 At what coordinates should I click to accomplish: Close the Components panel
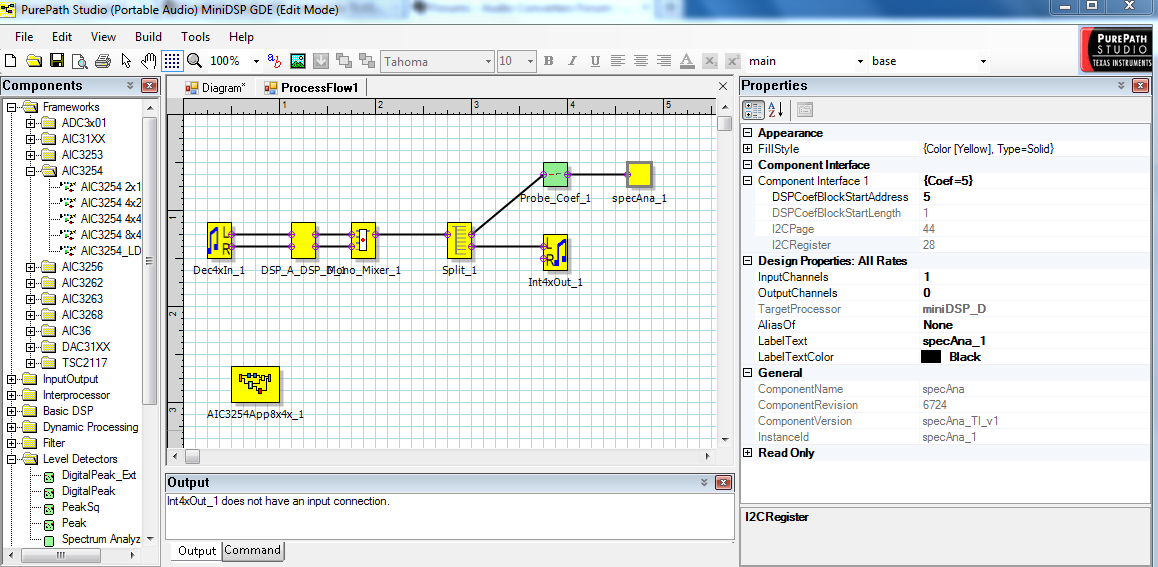(149, 86)
